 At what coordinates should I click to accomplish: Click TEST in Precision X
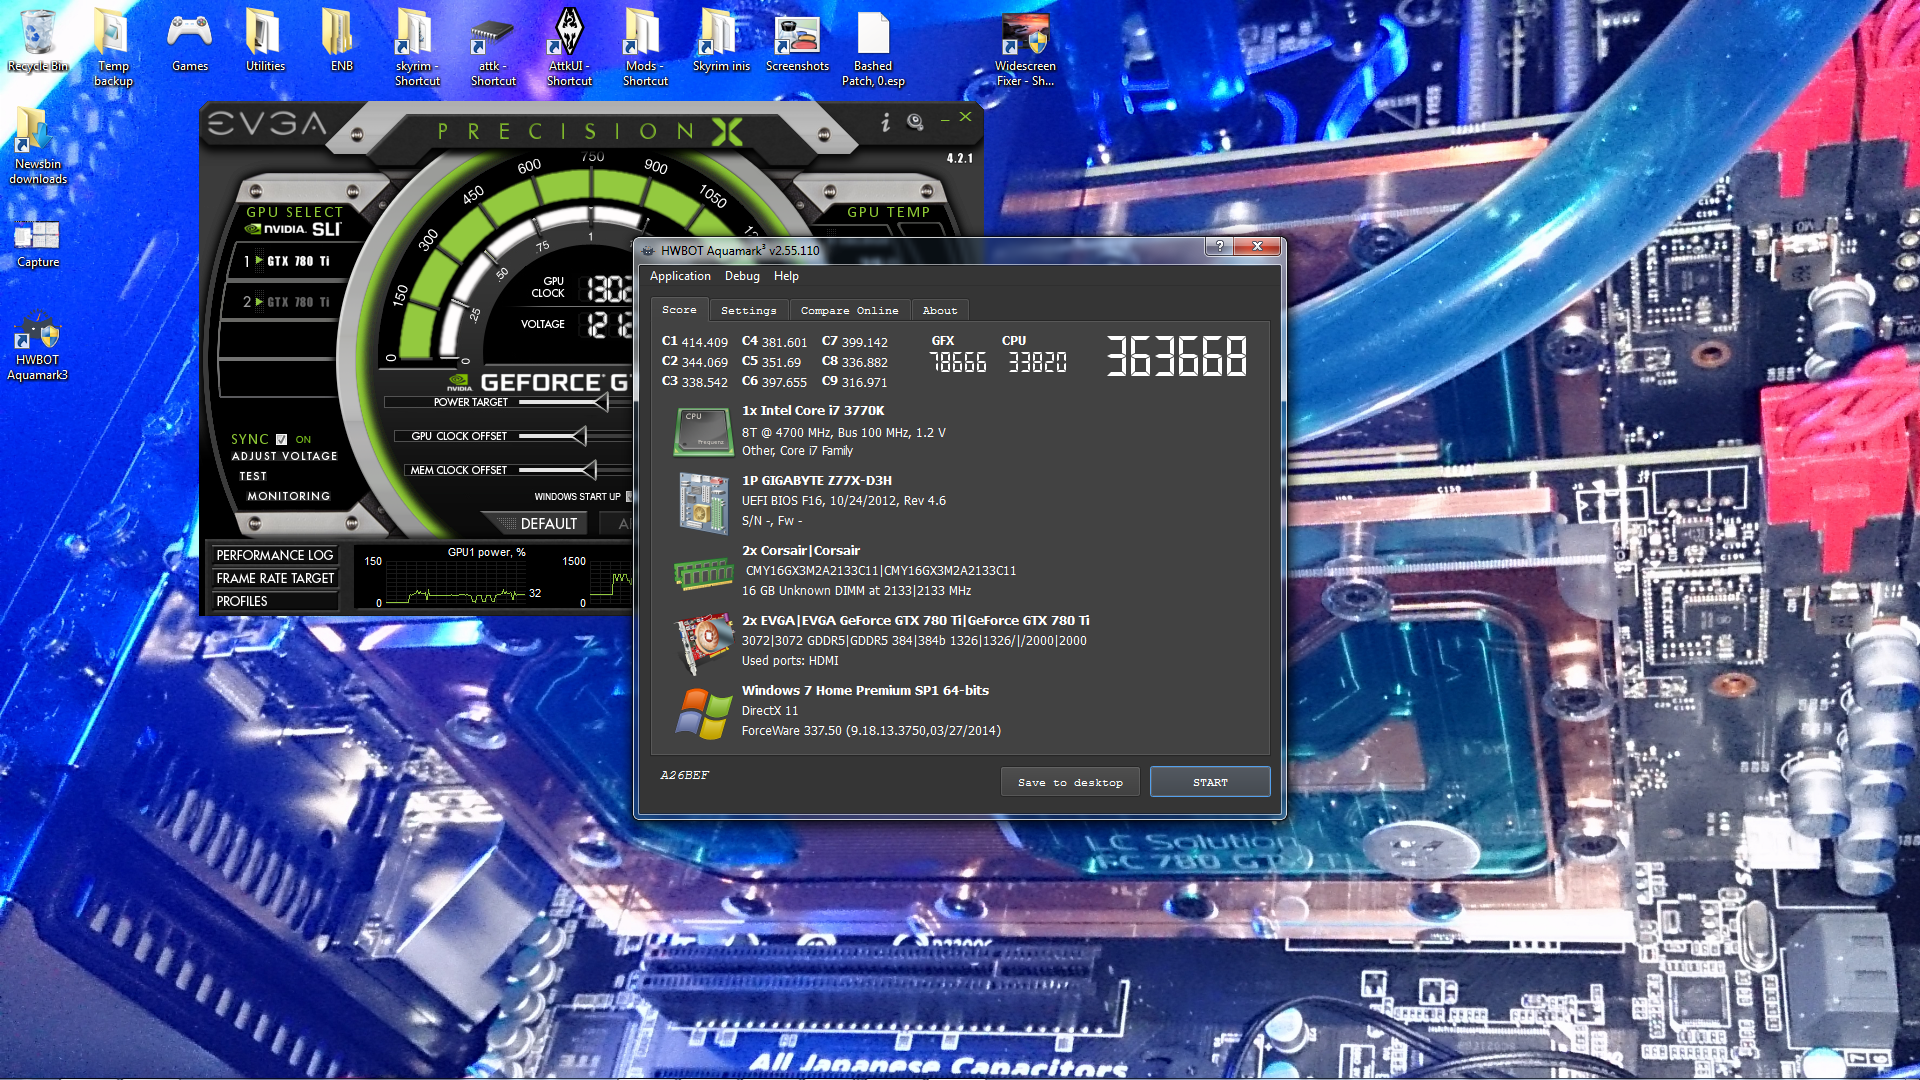click(x=253, y=476)
